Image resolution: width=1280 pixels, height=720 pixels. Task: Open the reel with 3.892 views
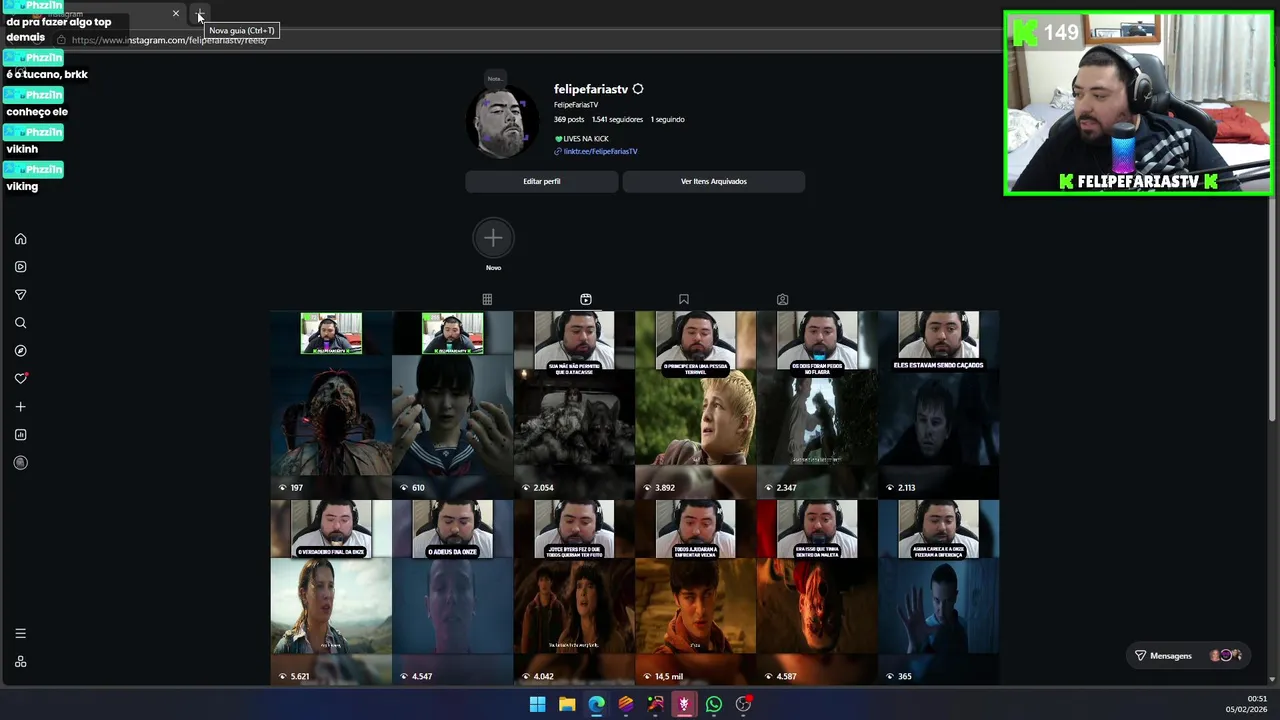coord(695,403)
